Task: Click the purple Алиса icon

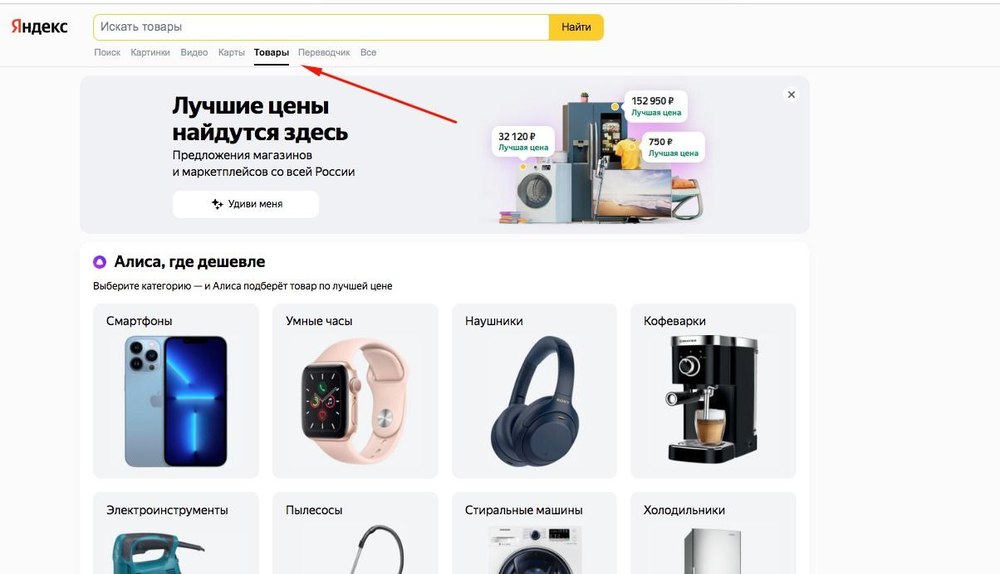Action: point(99,261)
